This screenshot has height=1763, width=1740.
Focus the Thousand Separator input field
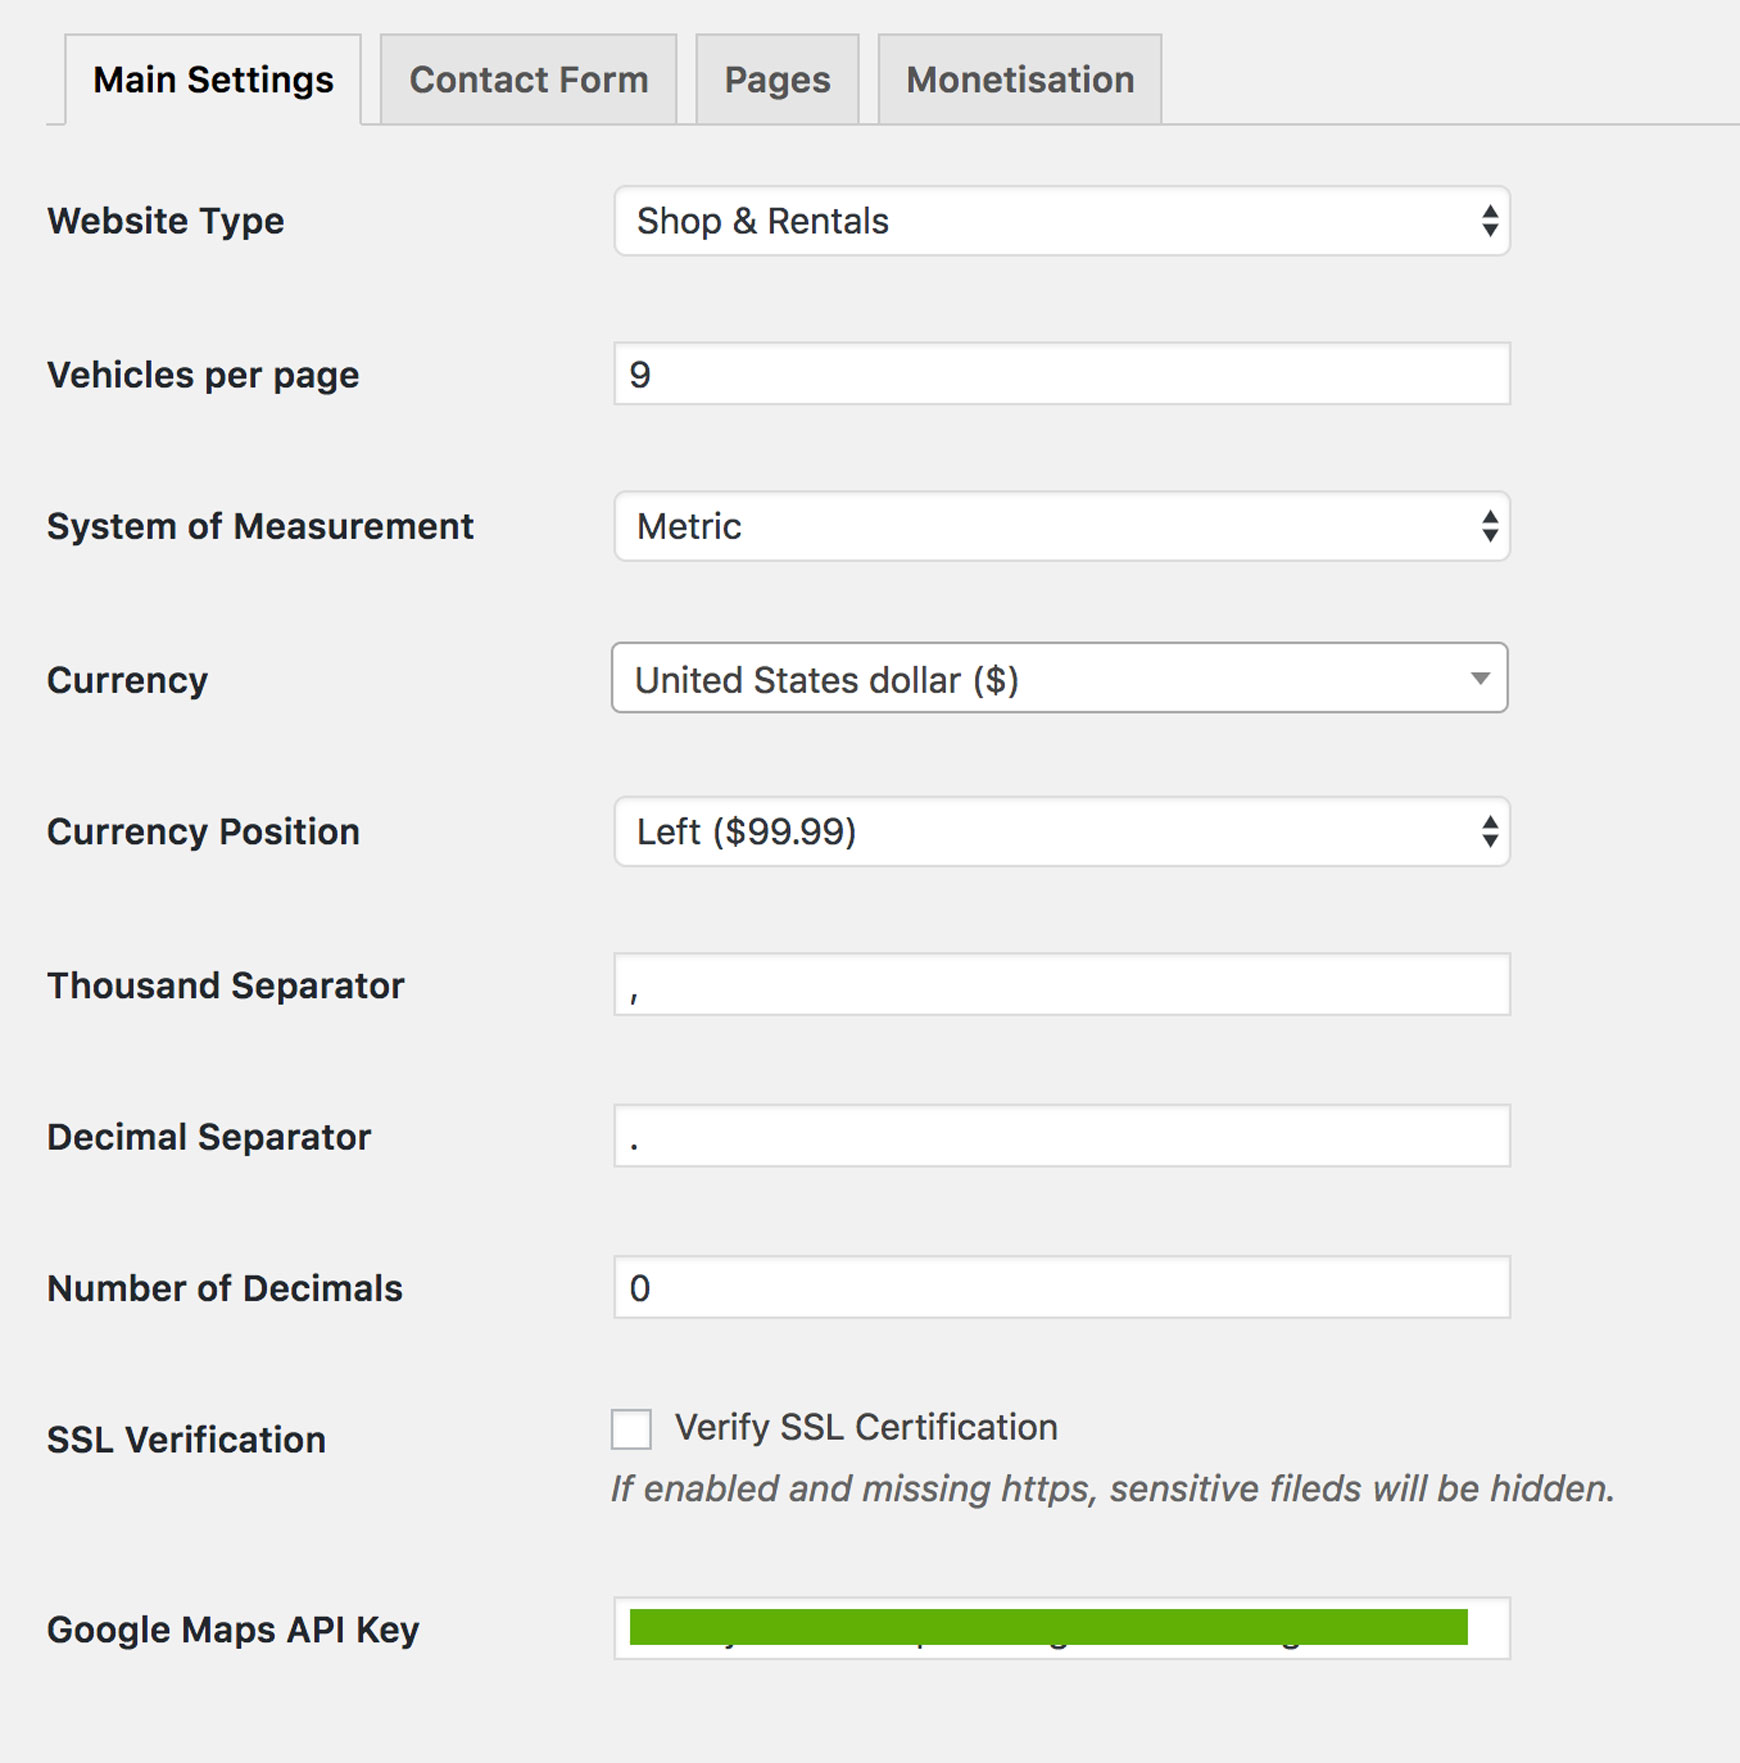[1062, 985]
